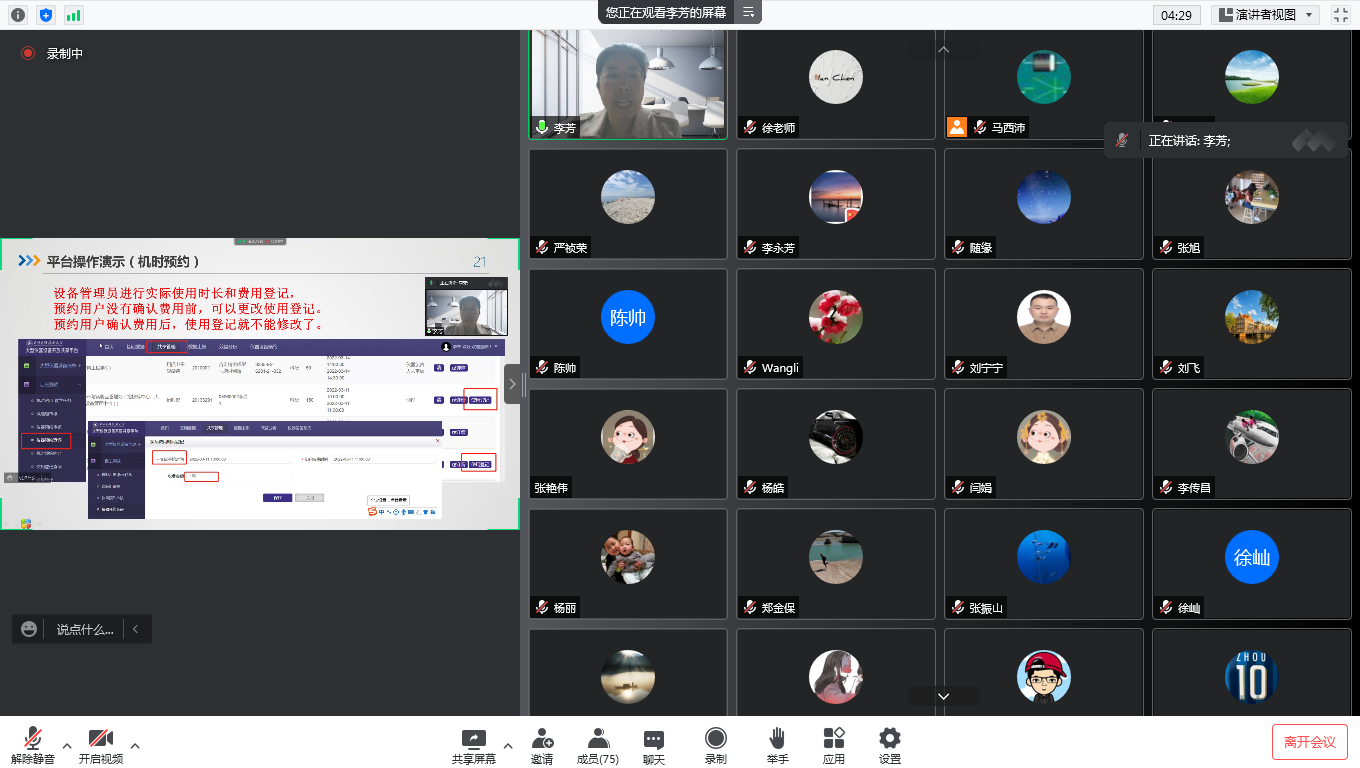1360x768 pixels.
Task: Open the Invite (邀请) icon
Action: [542, 745]
